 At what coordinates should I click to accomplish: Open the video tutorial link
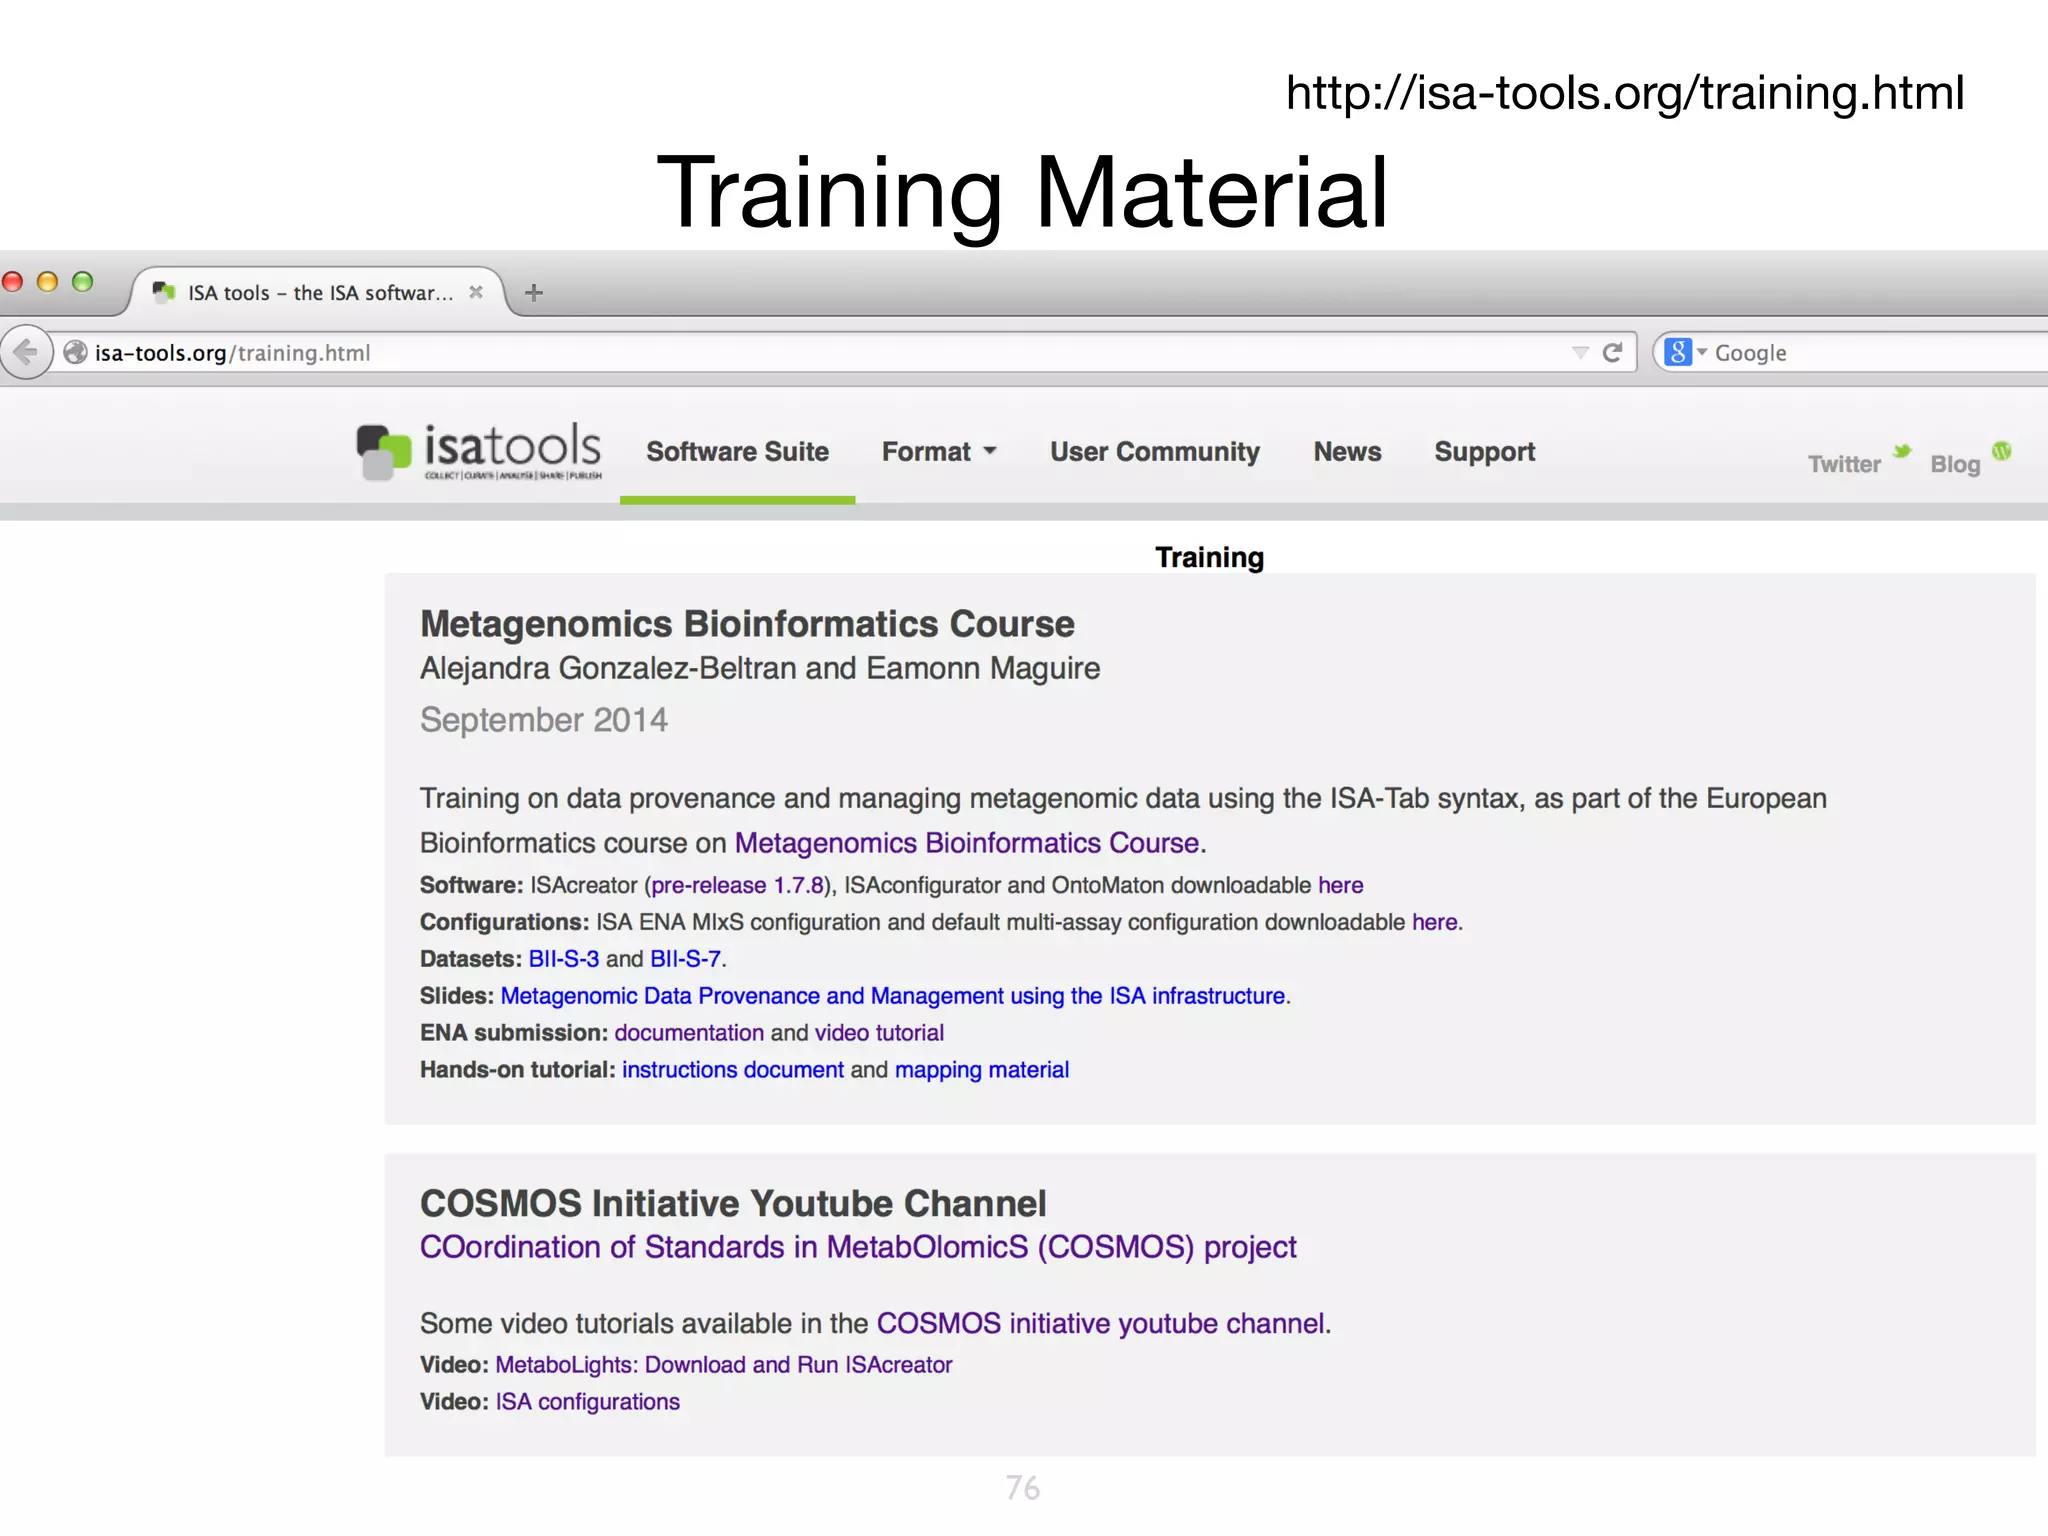879,1033
